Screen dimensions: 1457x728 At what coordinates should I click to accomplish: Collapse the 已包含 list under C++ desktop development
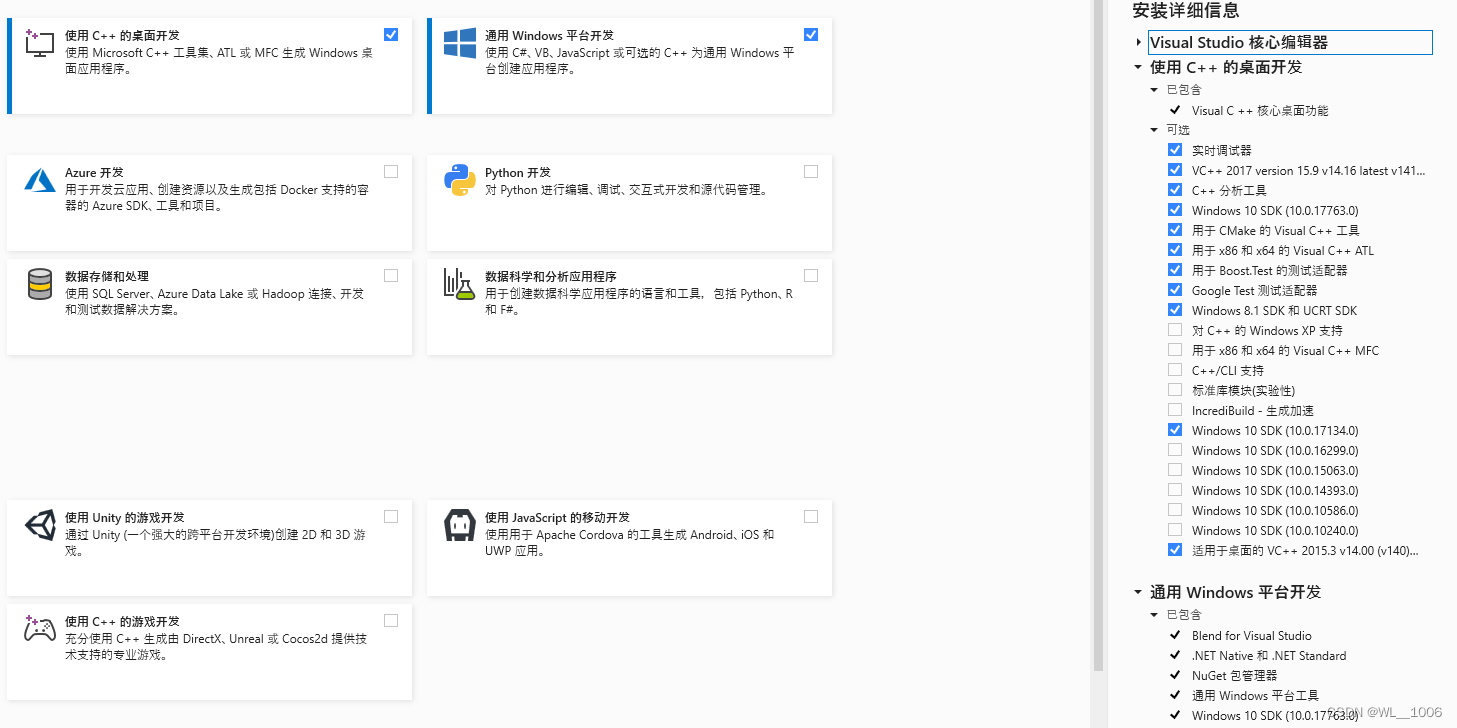point(1154,89)
